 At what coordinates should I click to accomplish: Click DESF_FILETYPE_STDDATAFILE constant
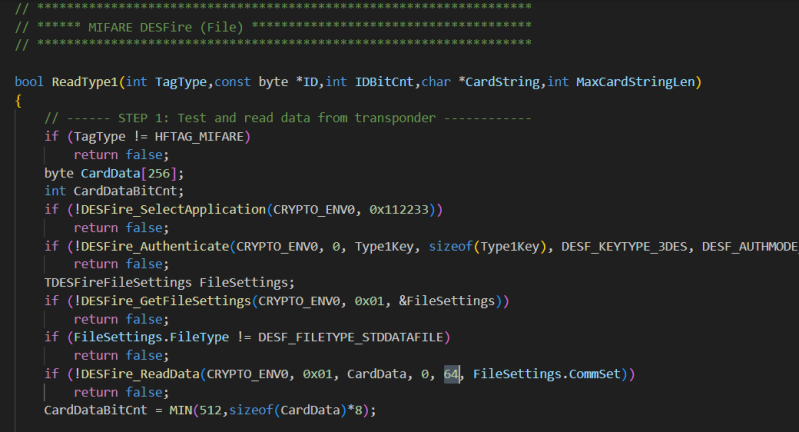(x=351, y=337)
